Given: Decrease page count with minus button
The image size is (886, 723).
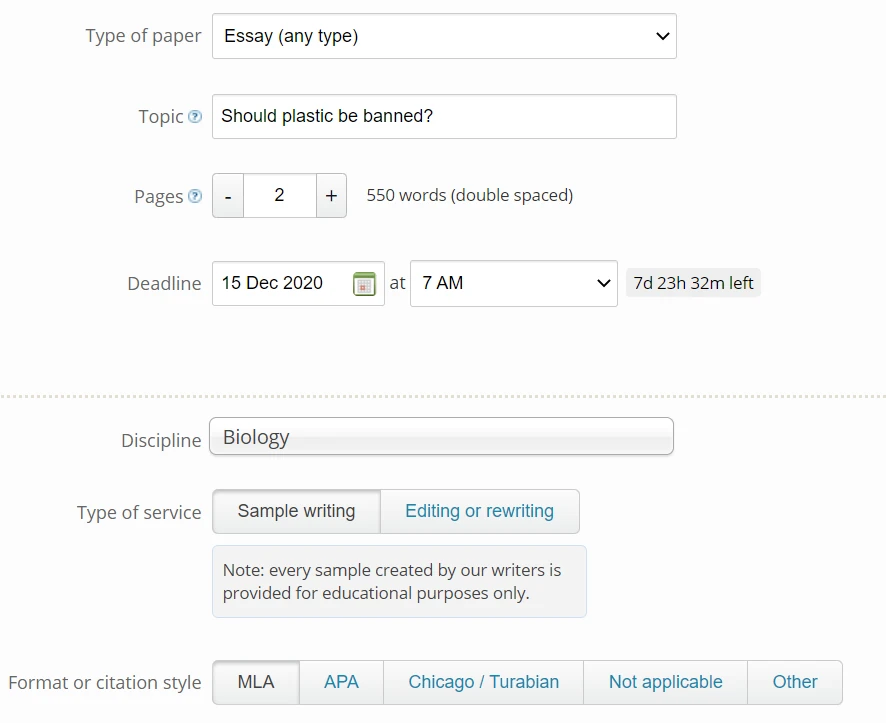Looking at the screenshot, I should point(228,196).
